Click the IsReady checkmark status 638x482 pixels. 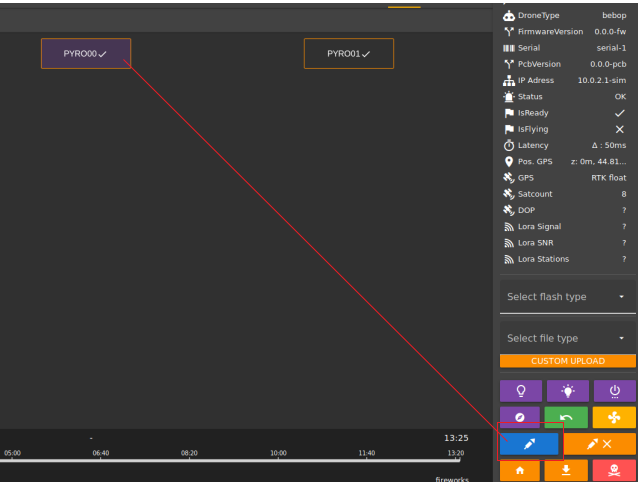[x=619, y=113]
